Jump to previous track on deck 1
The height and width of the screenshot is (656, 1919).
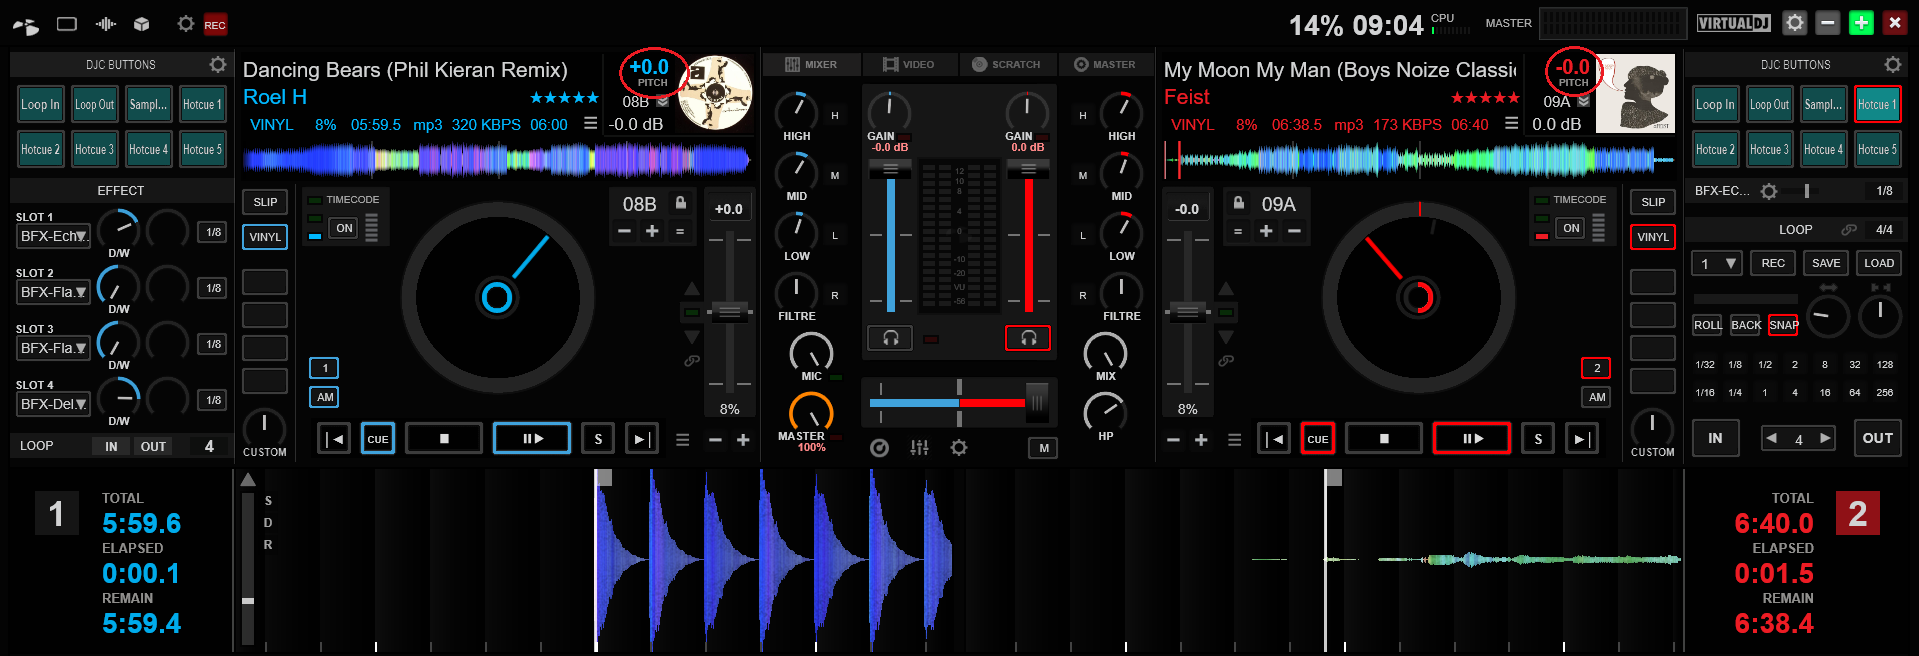coord(334,438)
